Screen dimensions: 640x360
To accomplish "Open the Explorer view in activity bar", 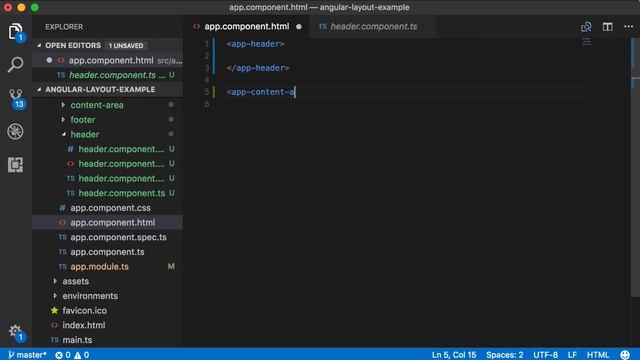I will pyautogui.click(x=15, y=31).
